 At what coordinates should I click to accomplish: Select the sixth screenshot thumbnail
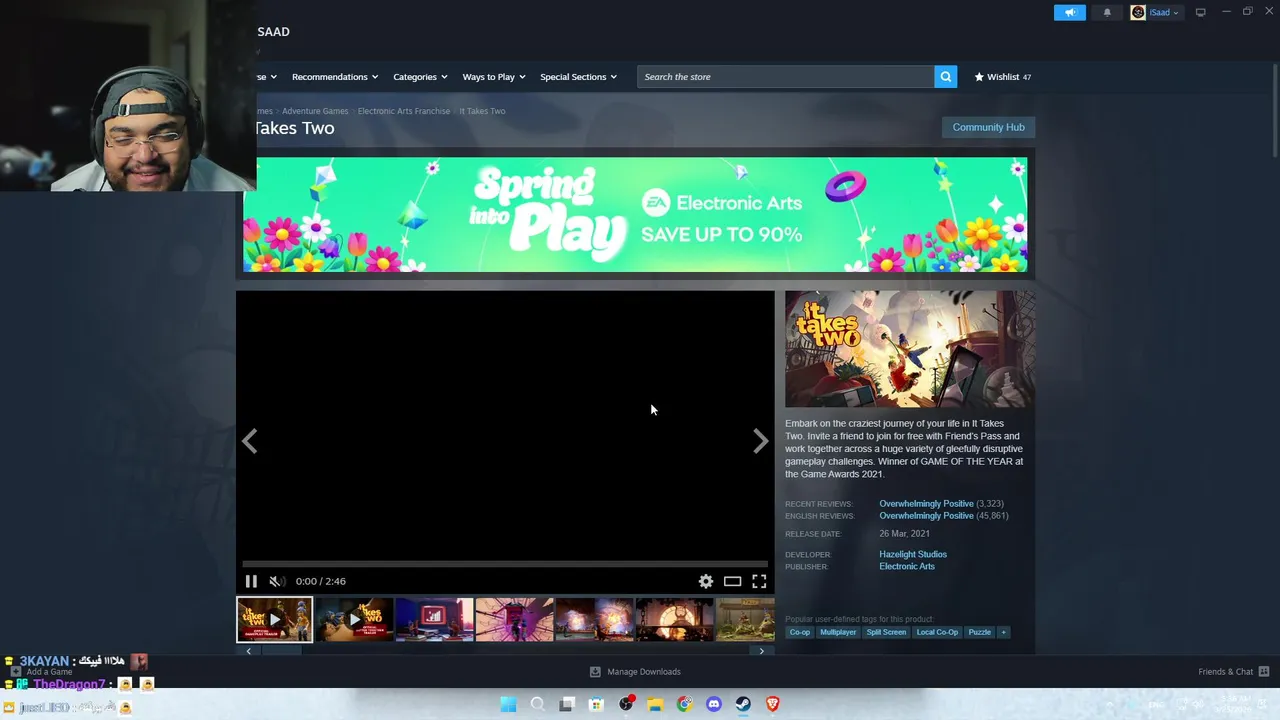click(674, 620)
